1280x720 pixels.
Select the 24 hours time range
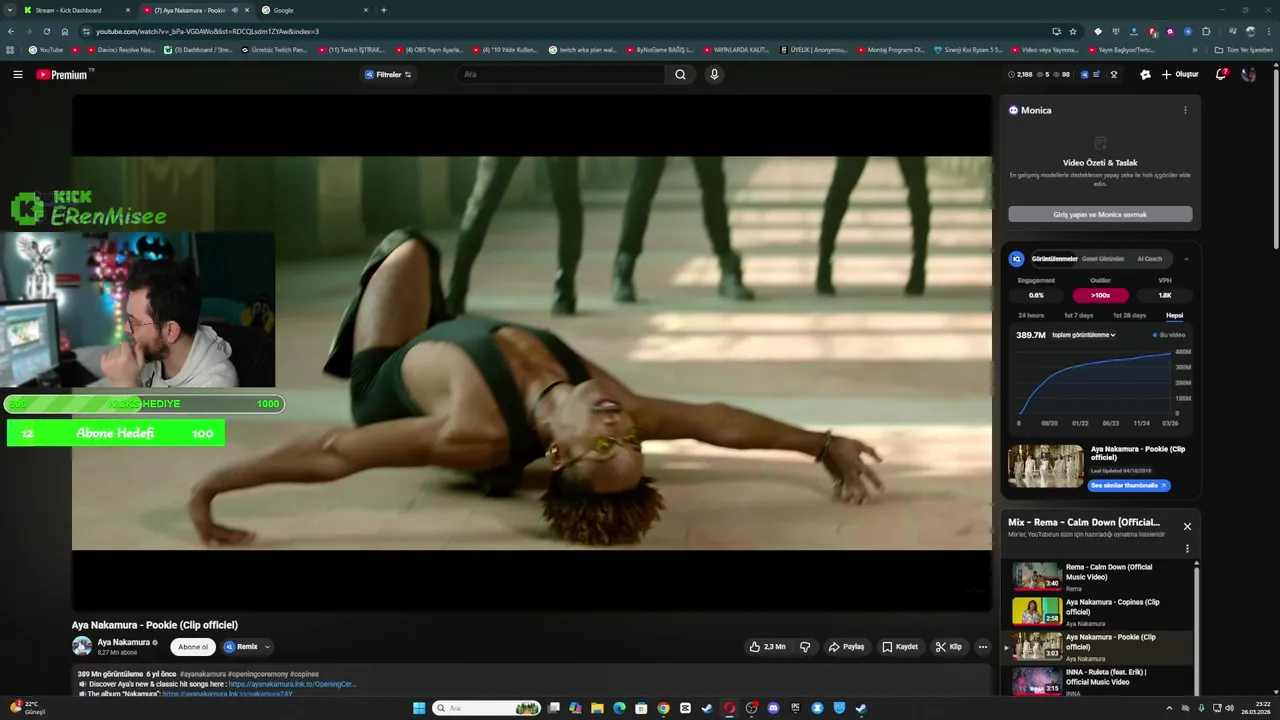click(x=1031, y=315)
